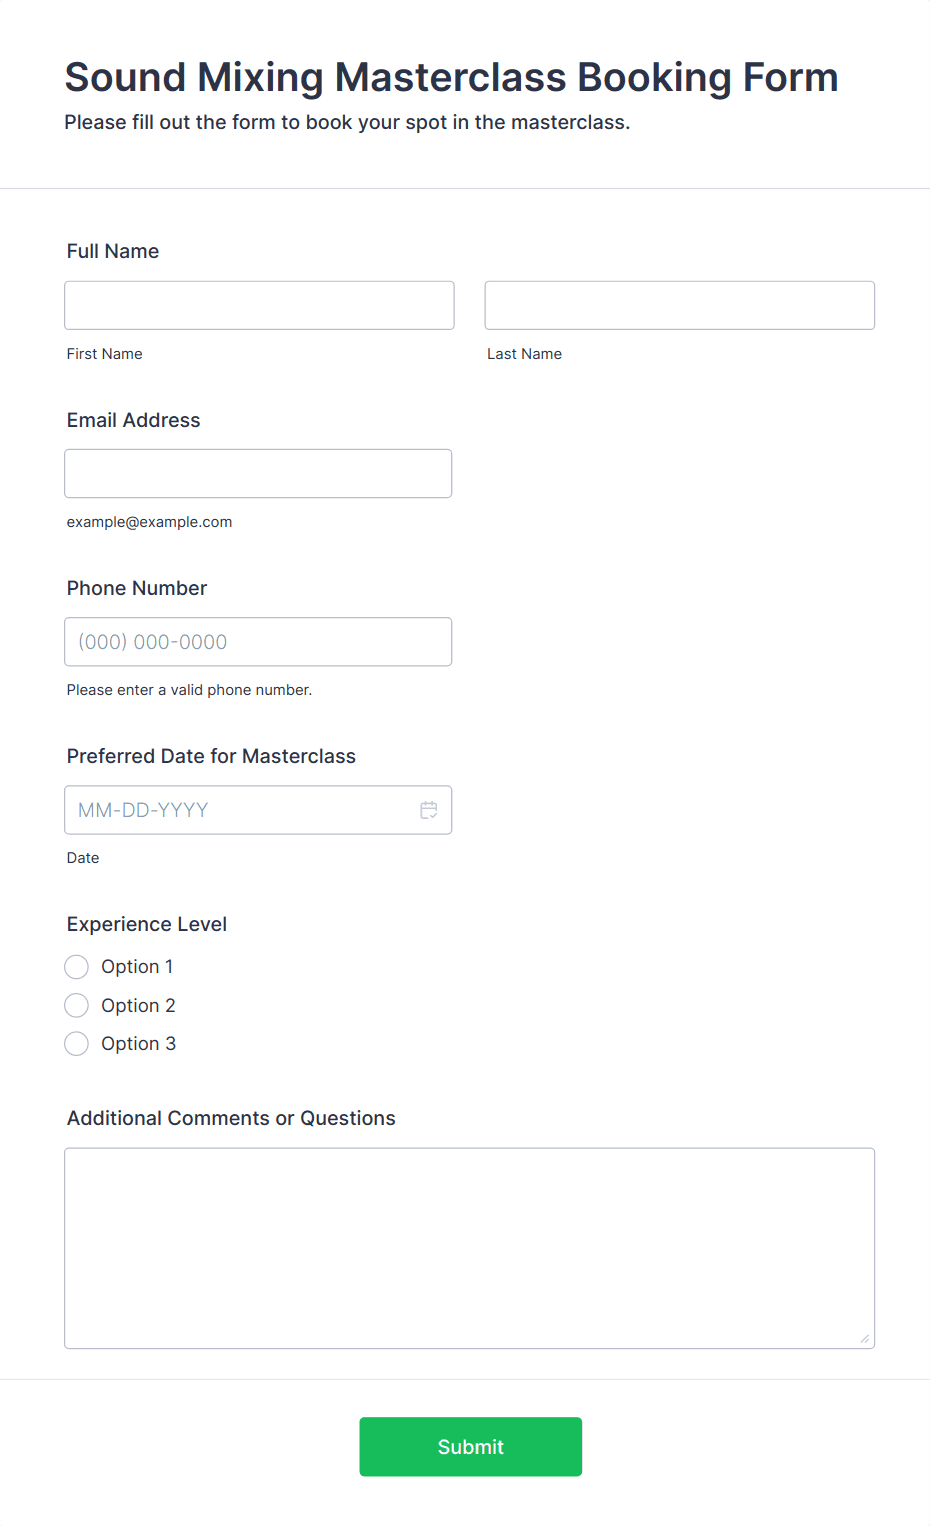Click the example@example.com hint text
The width and height of the screenshot is (930, 1526).
150,522
